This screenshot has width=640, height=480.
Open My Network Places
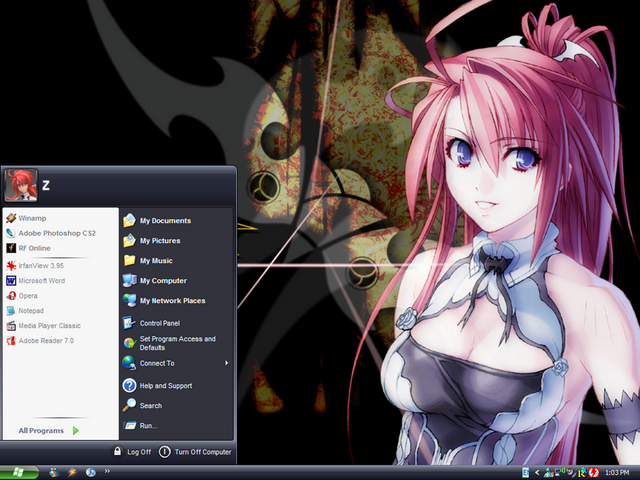(164, 300)
